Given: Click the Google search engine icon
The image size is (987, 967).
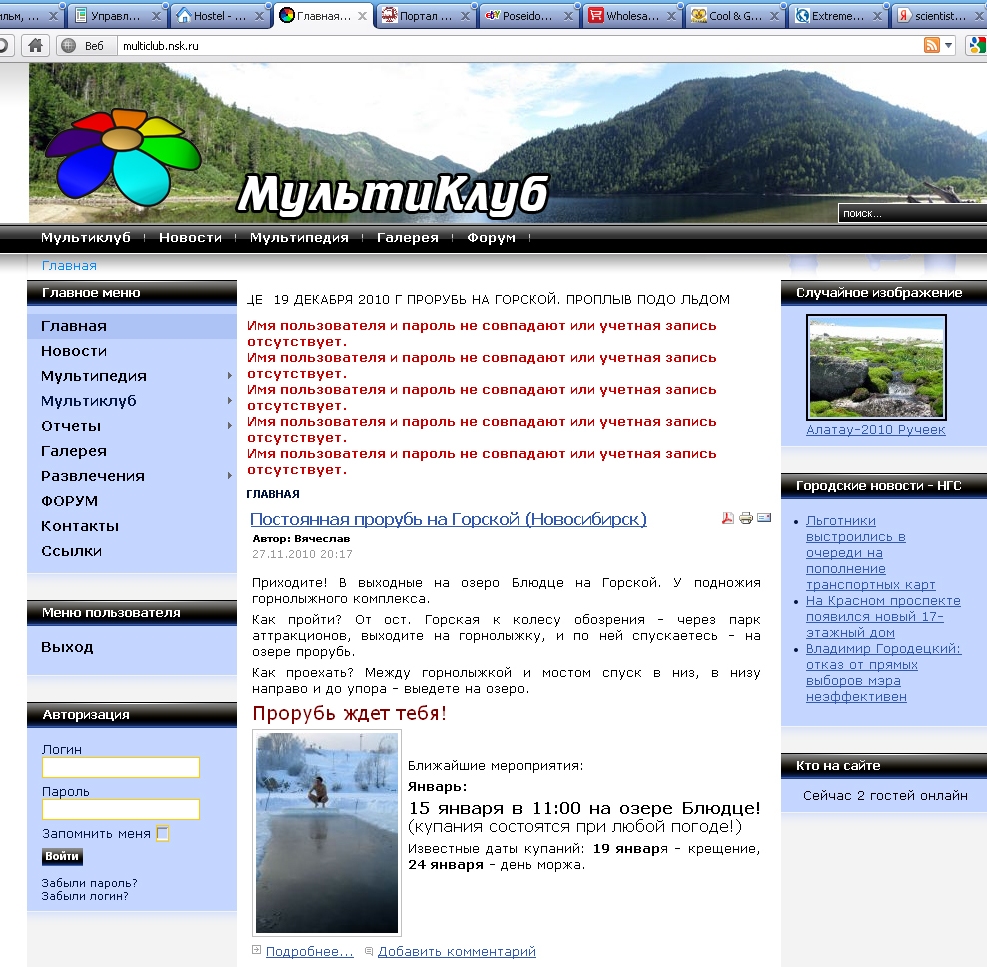Looking at the screenshot, I should pos(977,45).
